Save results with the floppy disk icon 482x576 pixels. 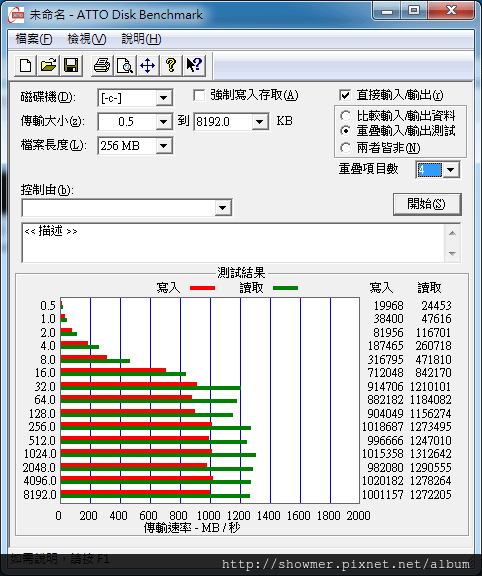(x=71, y=66)
